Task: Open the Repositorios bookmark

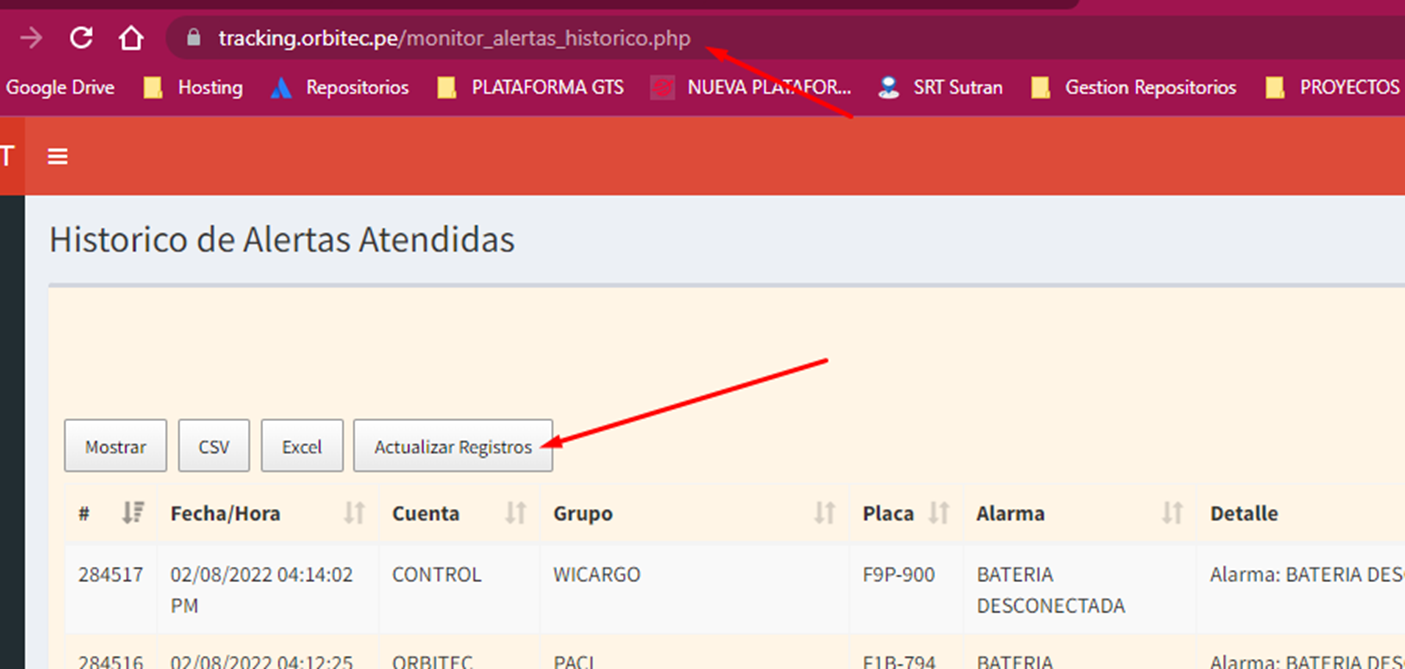Action: tap(342, 88)
